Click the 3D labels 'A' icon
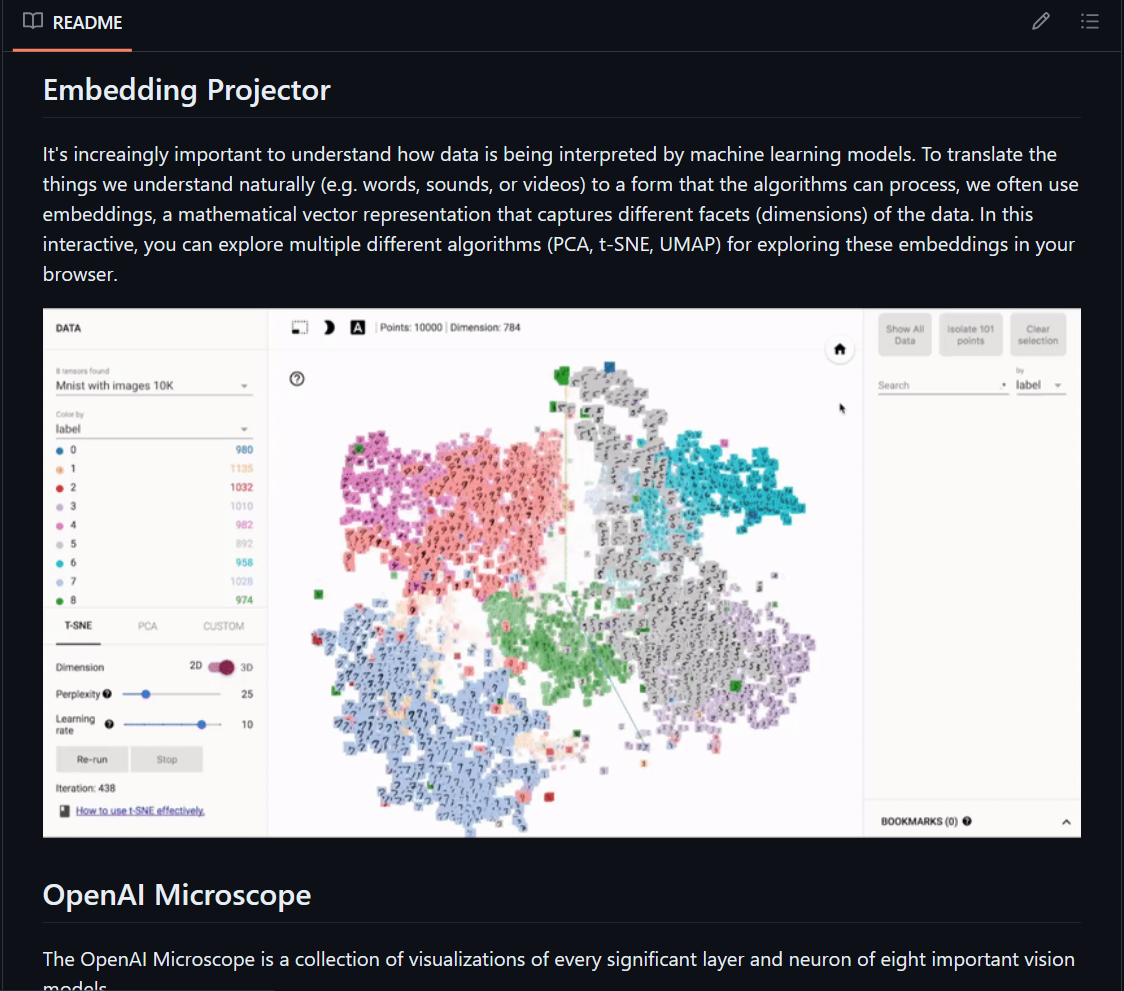This screenshot has height=991, width=1124. pos(357,327)
